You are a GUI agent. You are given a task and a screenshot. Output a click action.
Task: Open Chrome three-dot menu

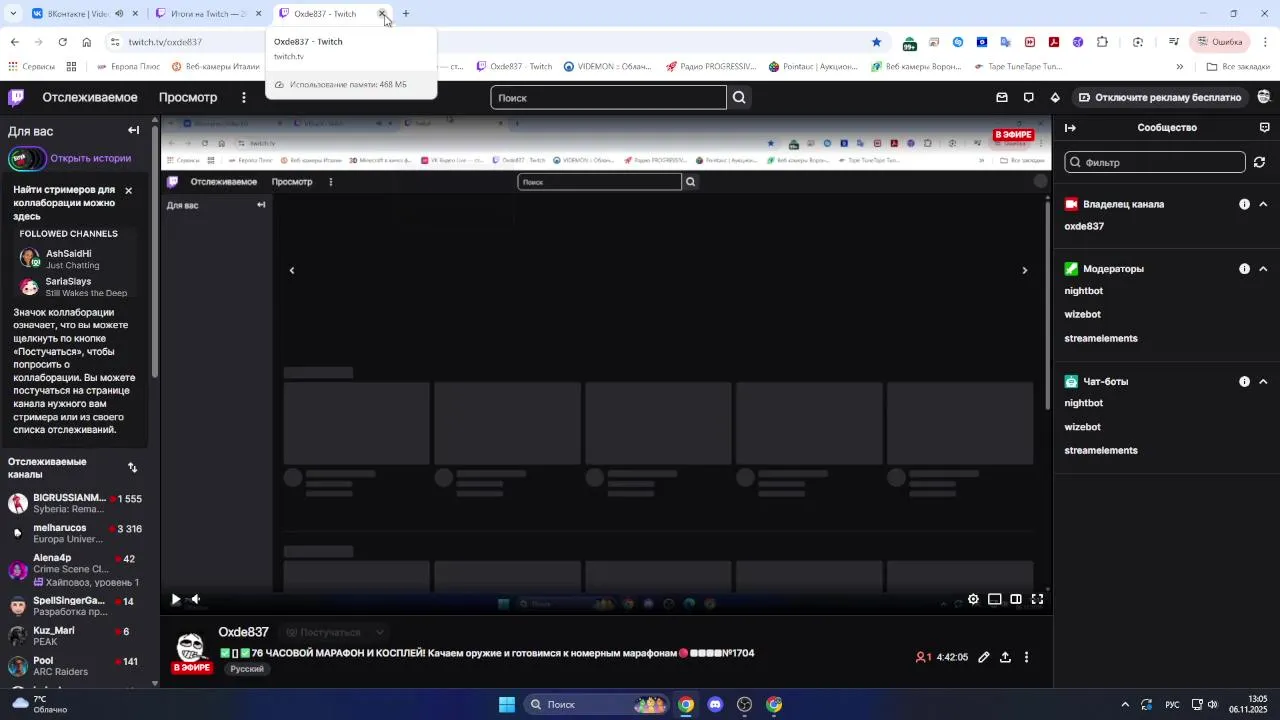point(1265,42)
